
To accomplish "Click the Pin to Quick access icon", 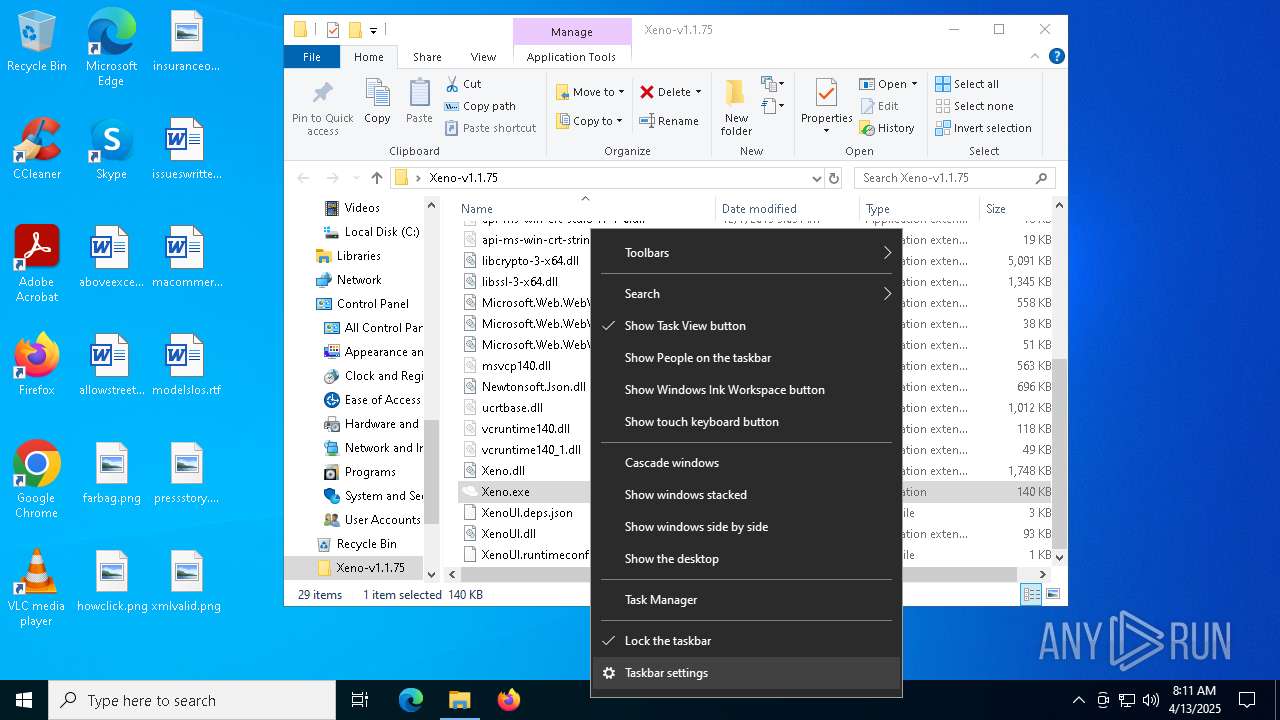I will (x=322, y=109).
